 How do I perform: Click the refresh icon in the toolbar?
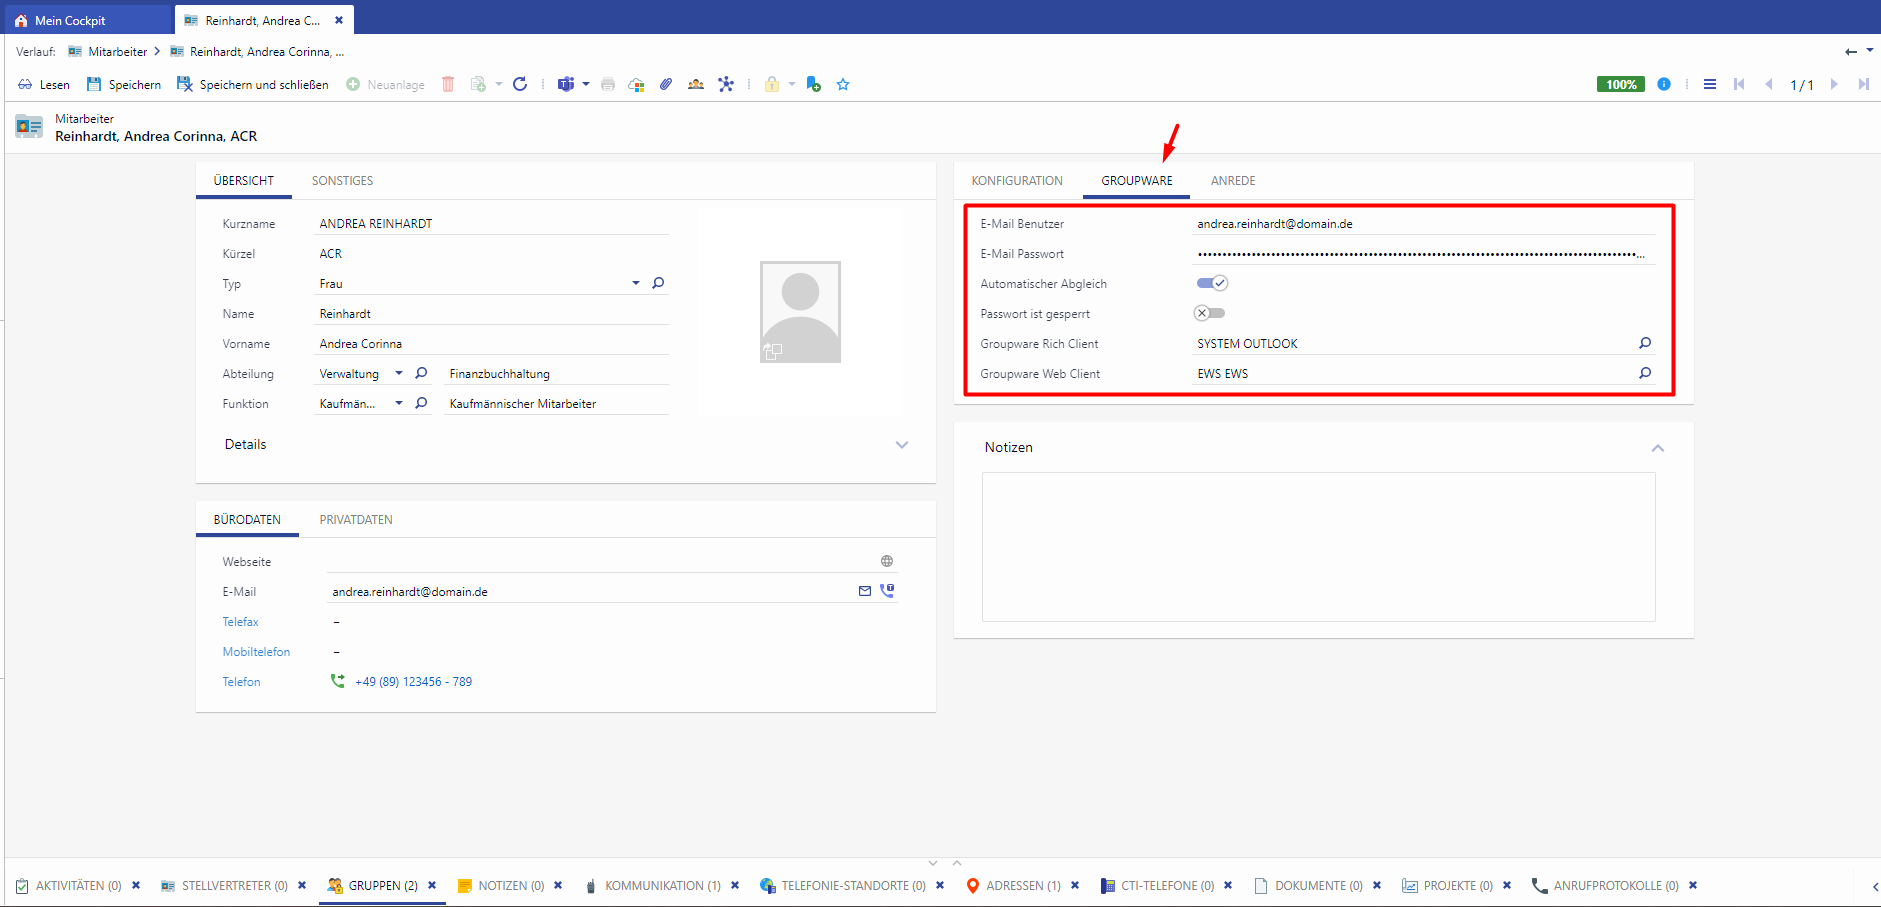coord(520,84)
